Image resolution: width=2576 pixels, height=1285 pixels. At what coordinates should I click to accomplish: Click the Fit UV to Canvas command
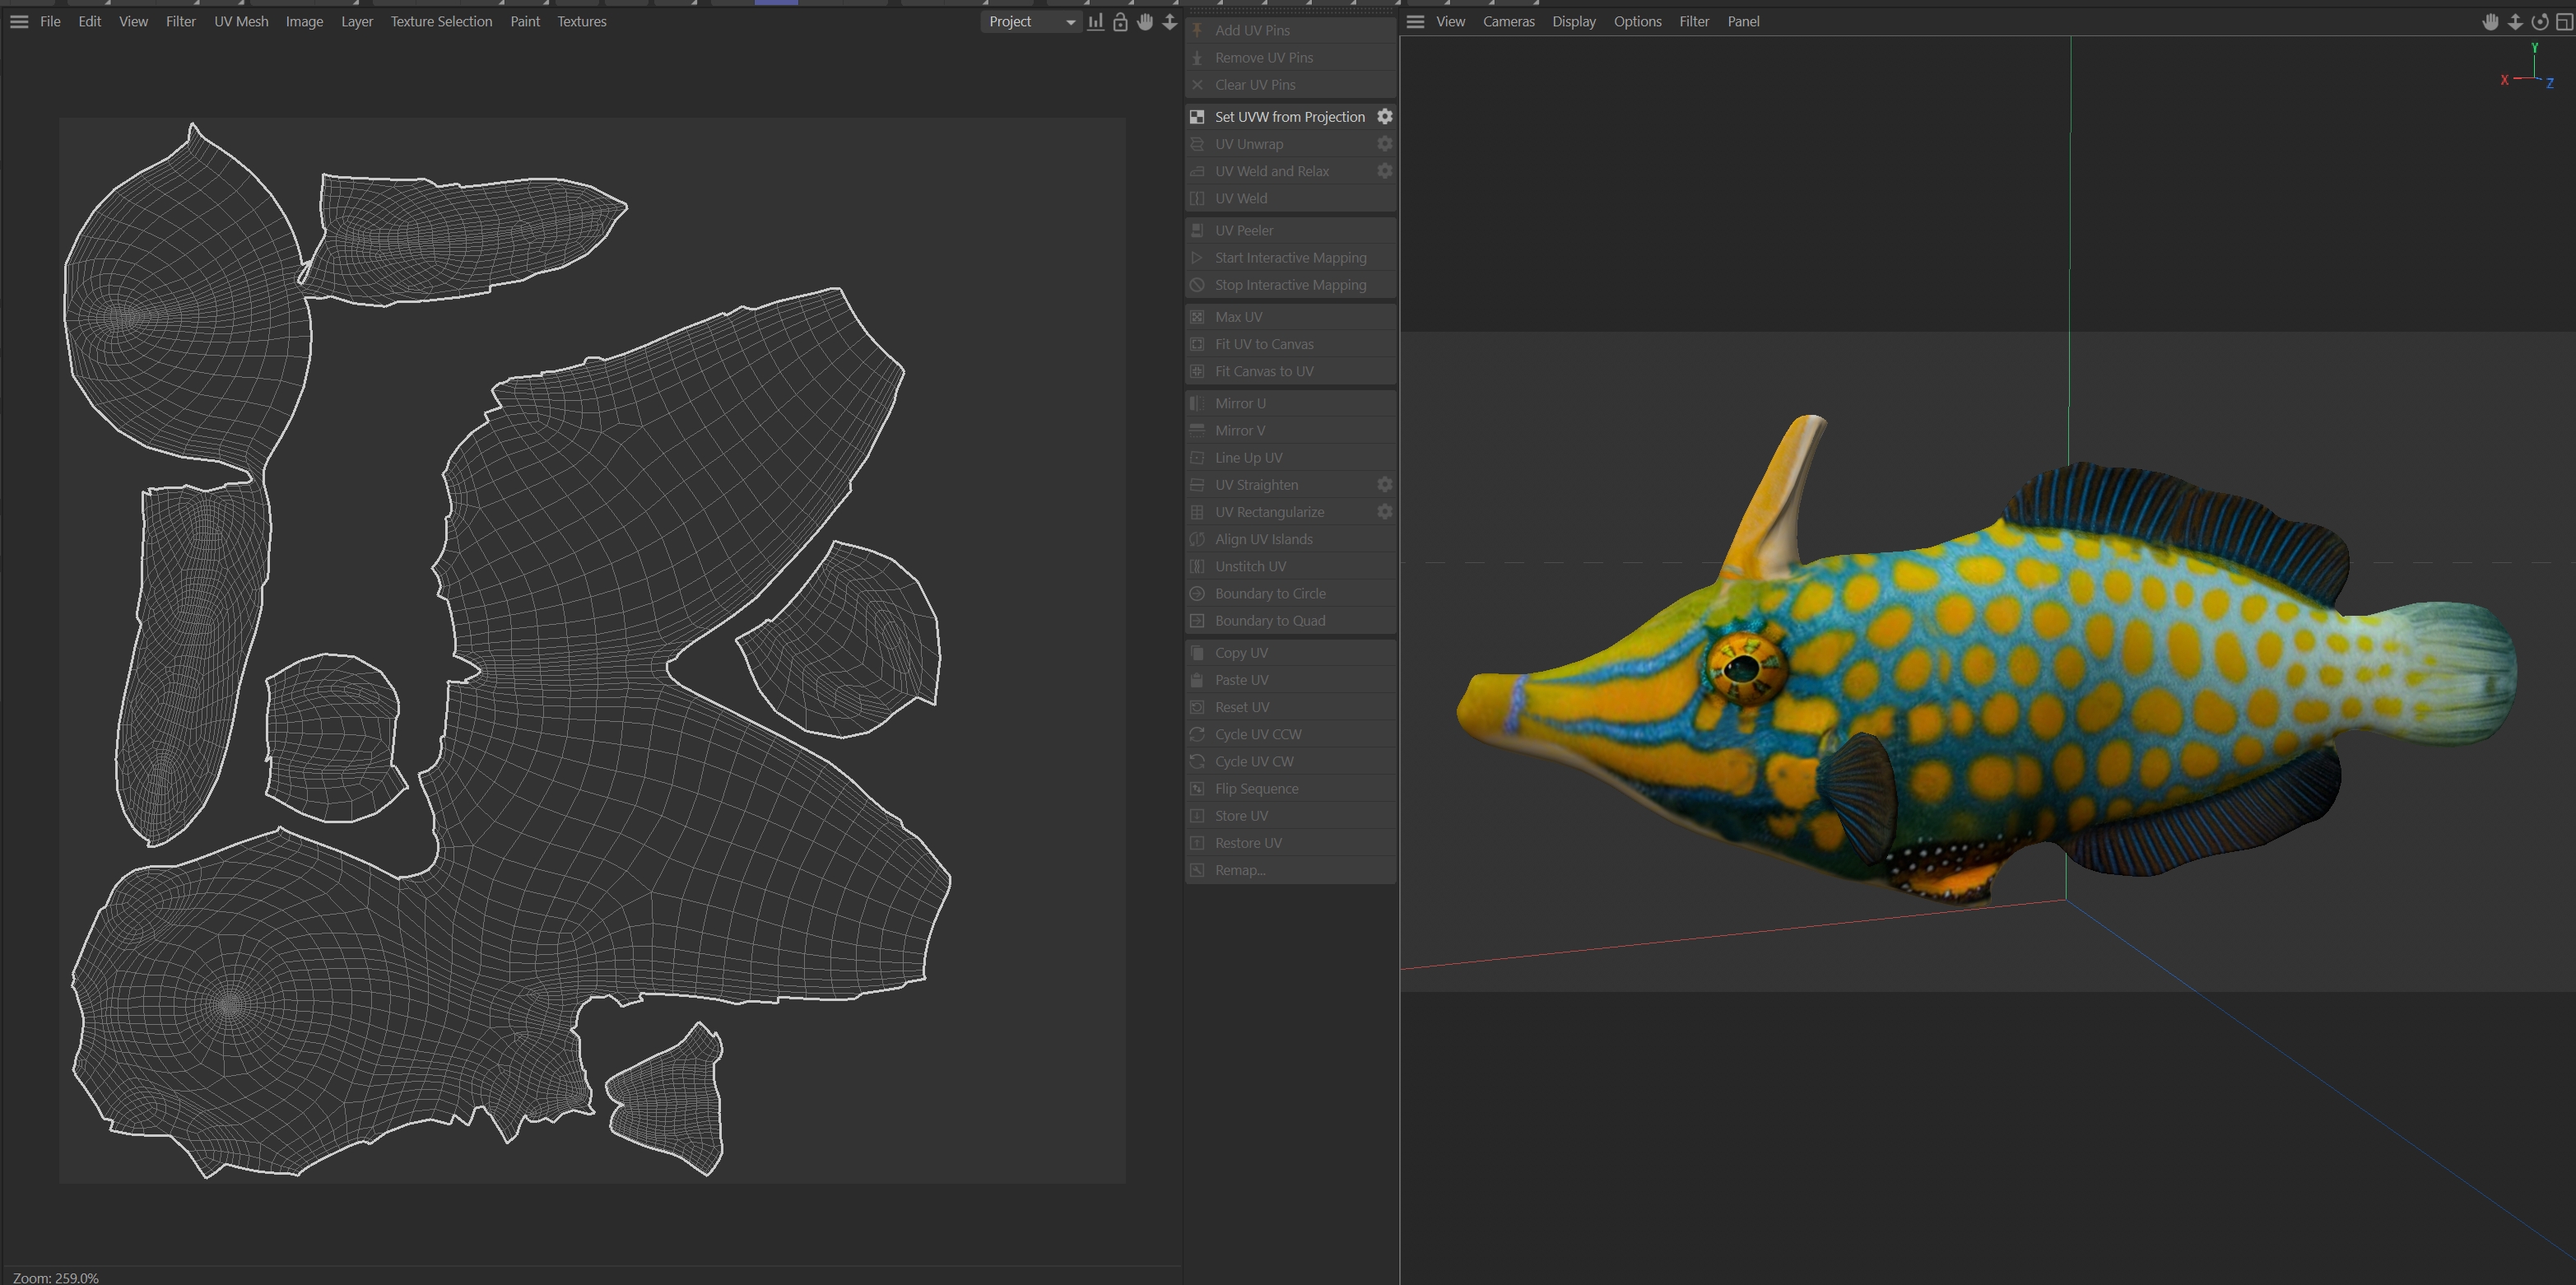click(1264, 344)
